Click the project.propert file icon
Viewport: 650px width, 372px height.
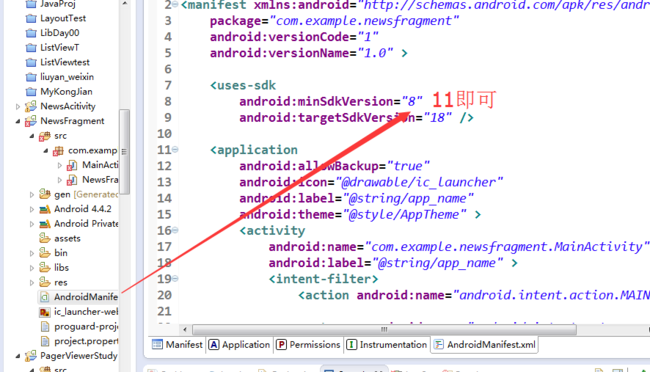pyautogui.click(x=45, y=341)
